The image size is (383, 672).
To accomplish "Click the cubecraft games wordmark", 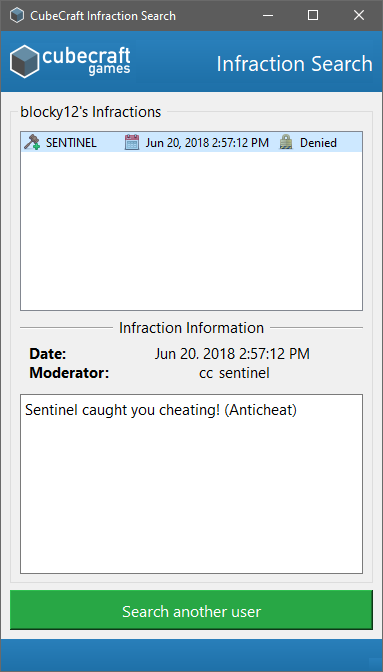I will pyautogui.click(x=86, y=61).
